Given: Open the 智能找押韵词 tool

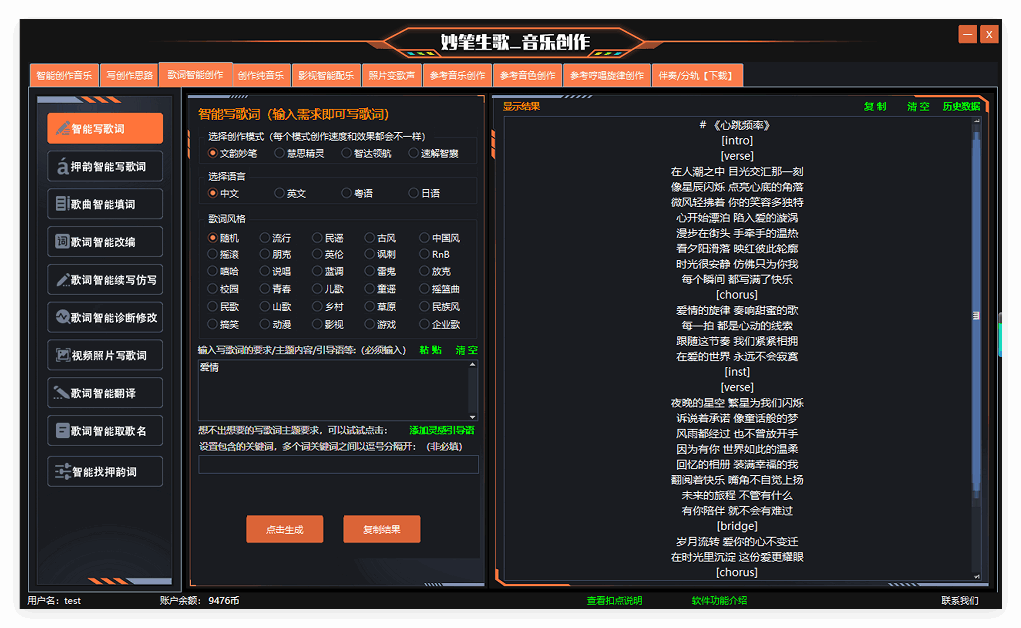Looking at the screenshot, I should [105, 471].
